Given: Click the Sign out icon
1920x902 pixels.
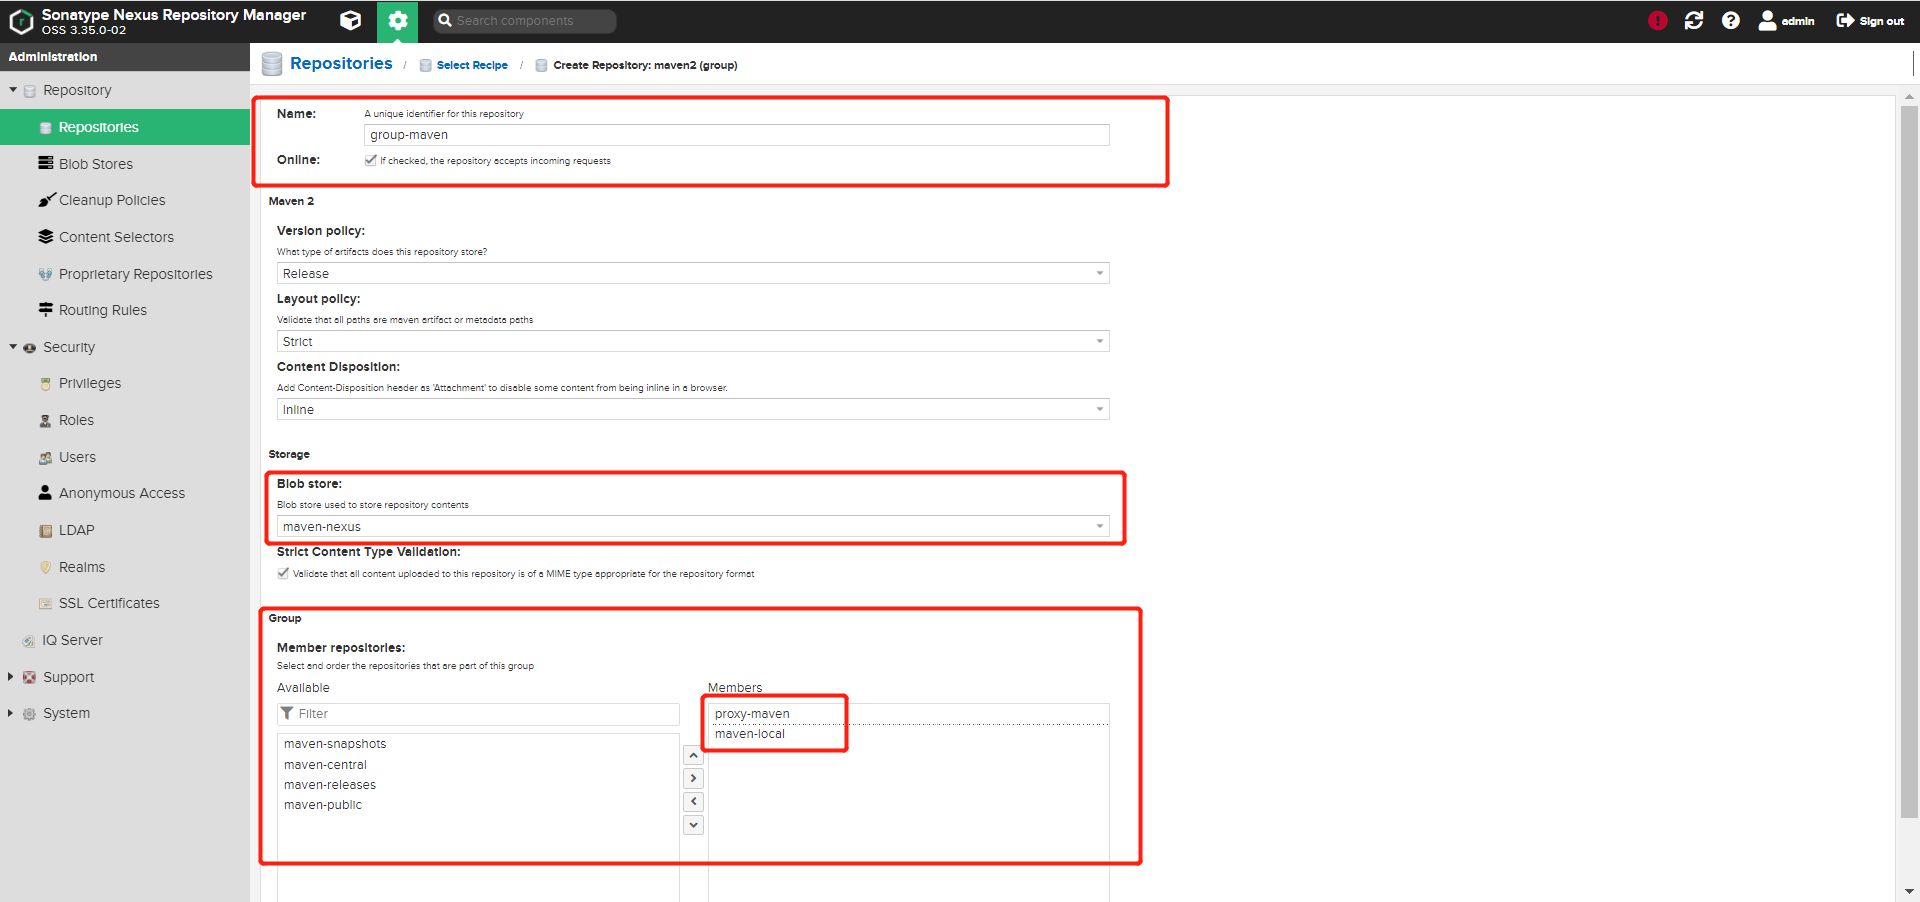Looking at the screenshot, I should [1845, 21].
